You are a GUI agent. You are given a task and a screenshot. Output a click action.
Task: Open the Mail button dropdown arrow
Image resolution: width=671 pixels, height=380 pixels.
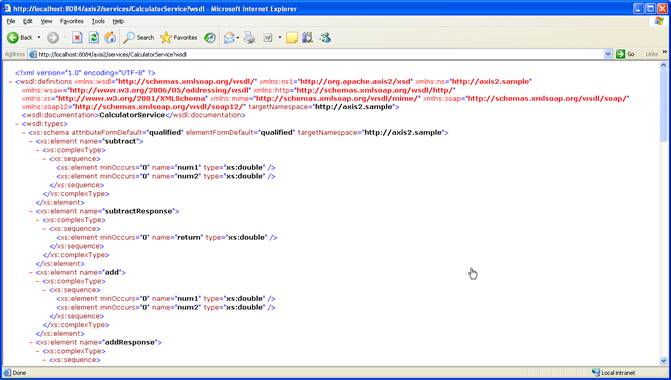238,38
